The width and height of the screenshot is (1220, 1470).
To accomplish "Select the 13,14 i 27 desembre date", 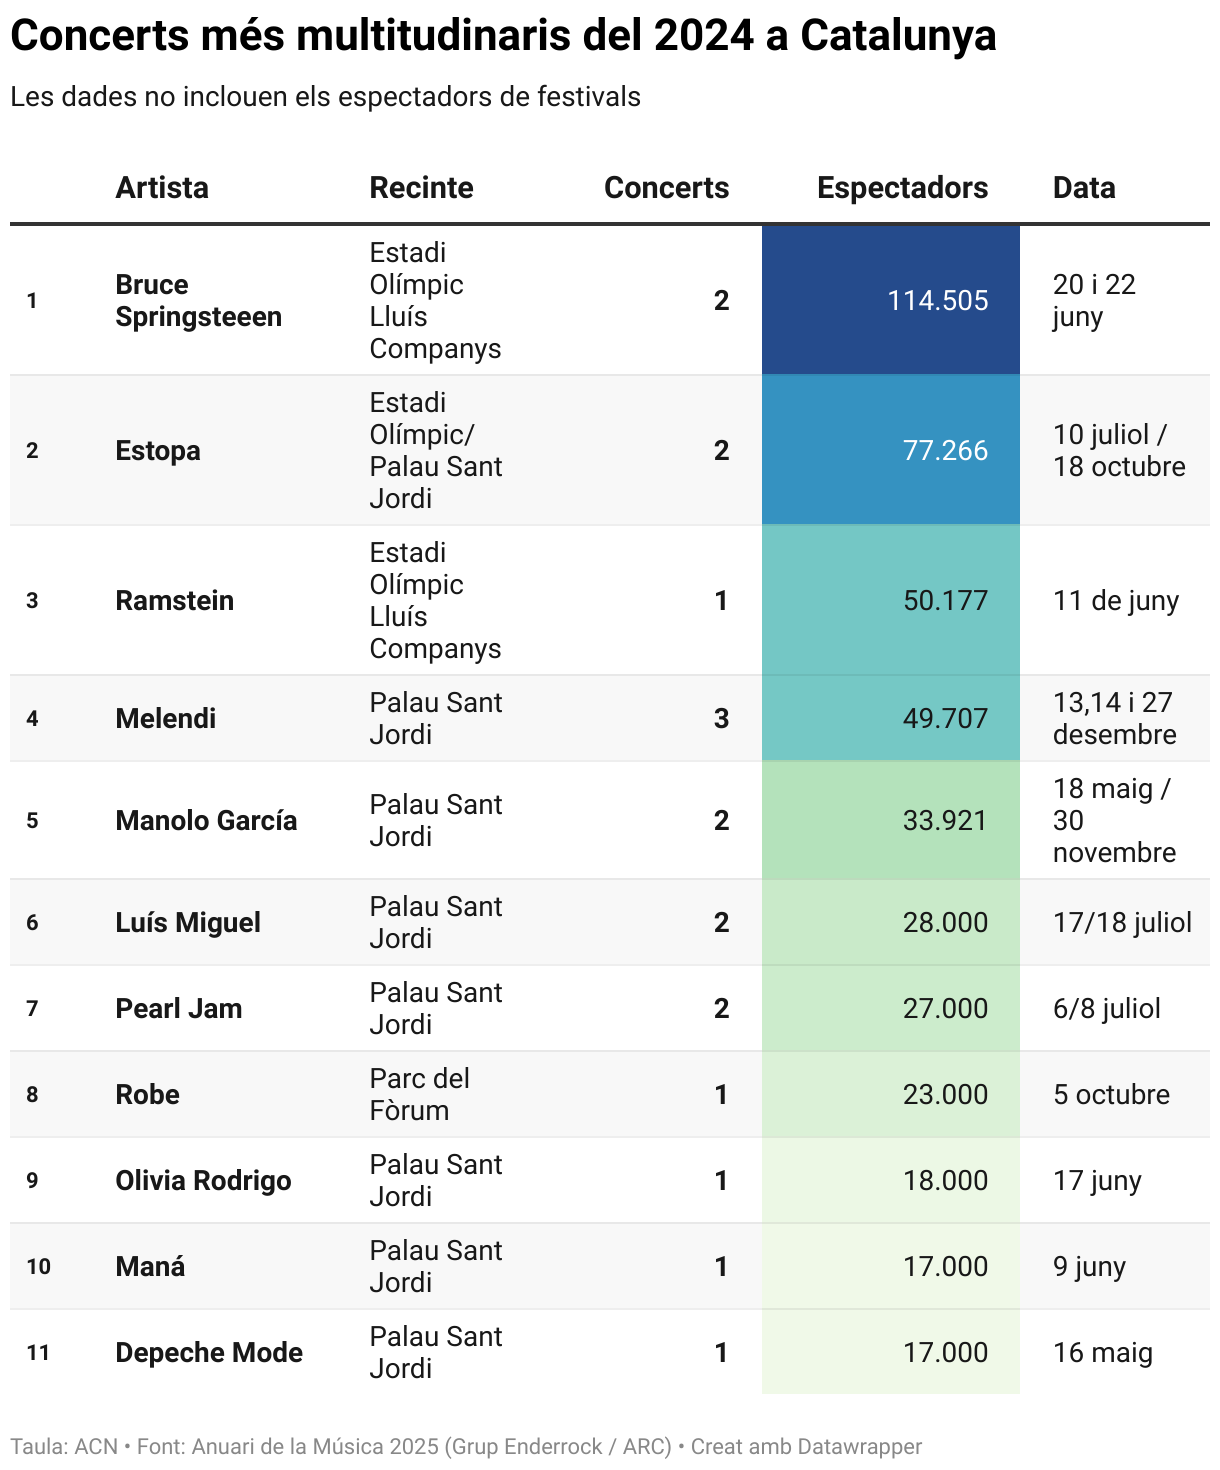I will pos(1114,718).
